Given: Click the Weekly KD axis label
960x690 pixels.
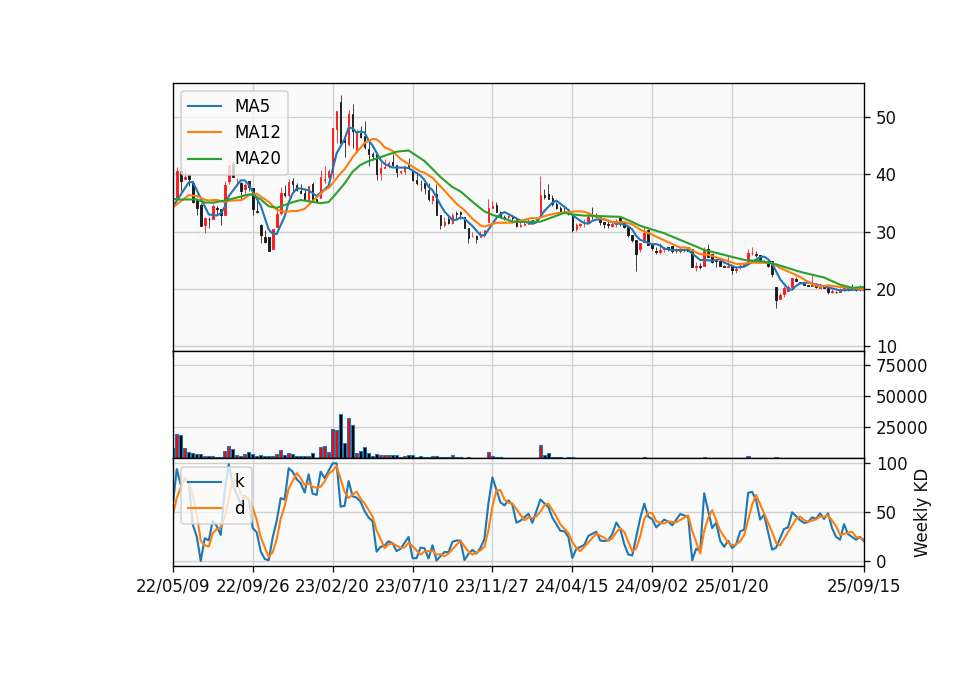Looking at the screenshot, I should (921, 513).
